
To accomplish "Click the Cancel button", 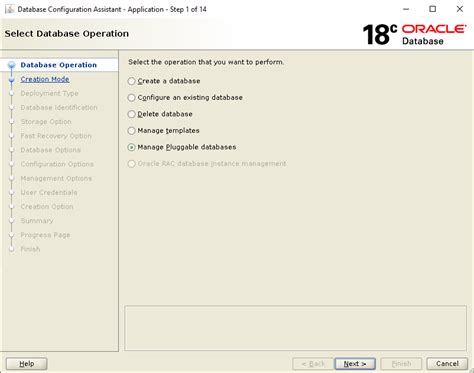I will [x=447, y=364].
